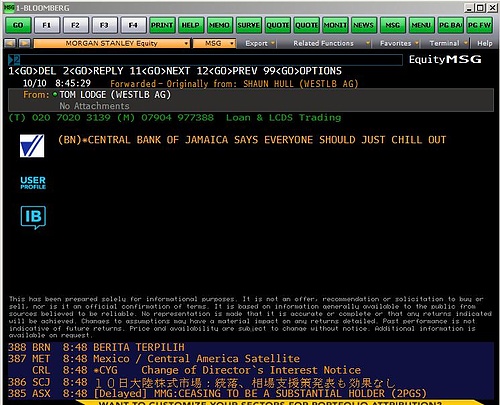Viewport: 500px width, 405px height.
Task: Open HELP from the green toolbar
Action: click(x=191, y=25)
